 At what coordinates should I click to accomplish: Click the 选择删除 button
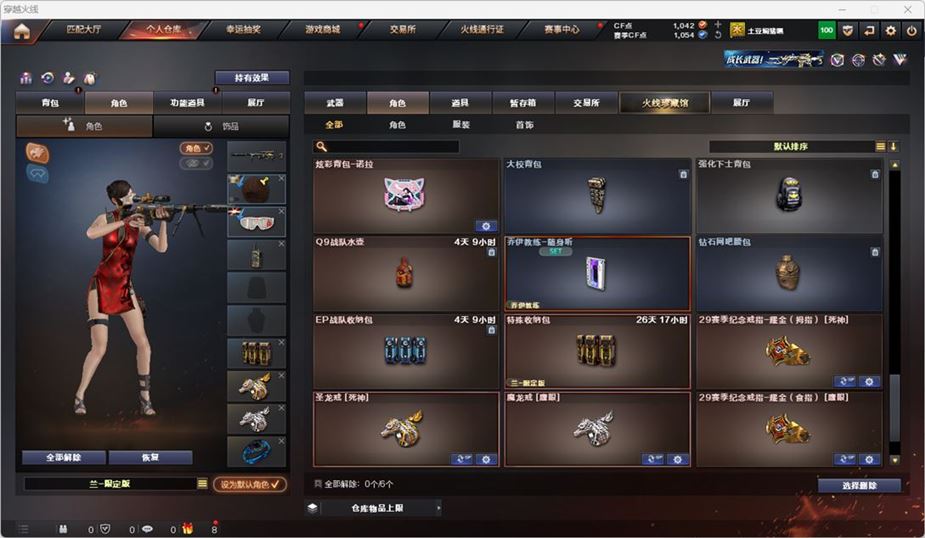point(859,485)
